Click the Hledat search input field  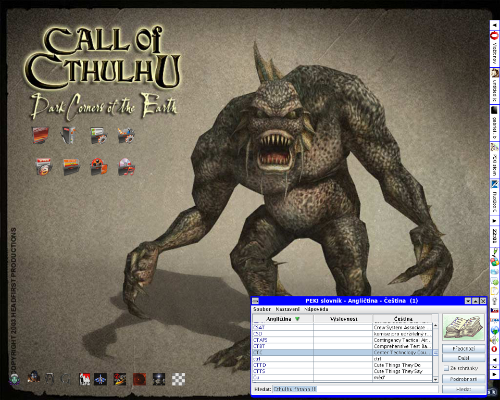point(355,389)
